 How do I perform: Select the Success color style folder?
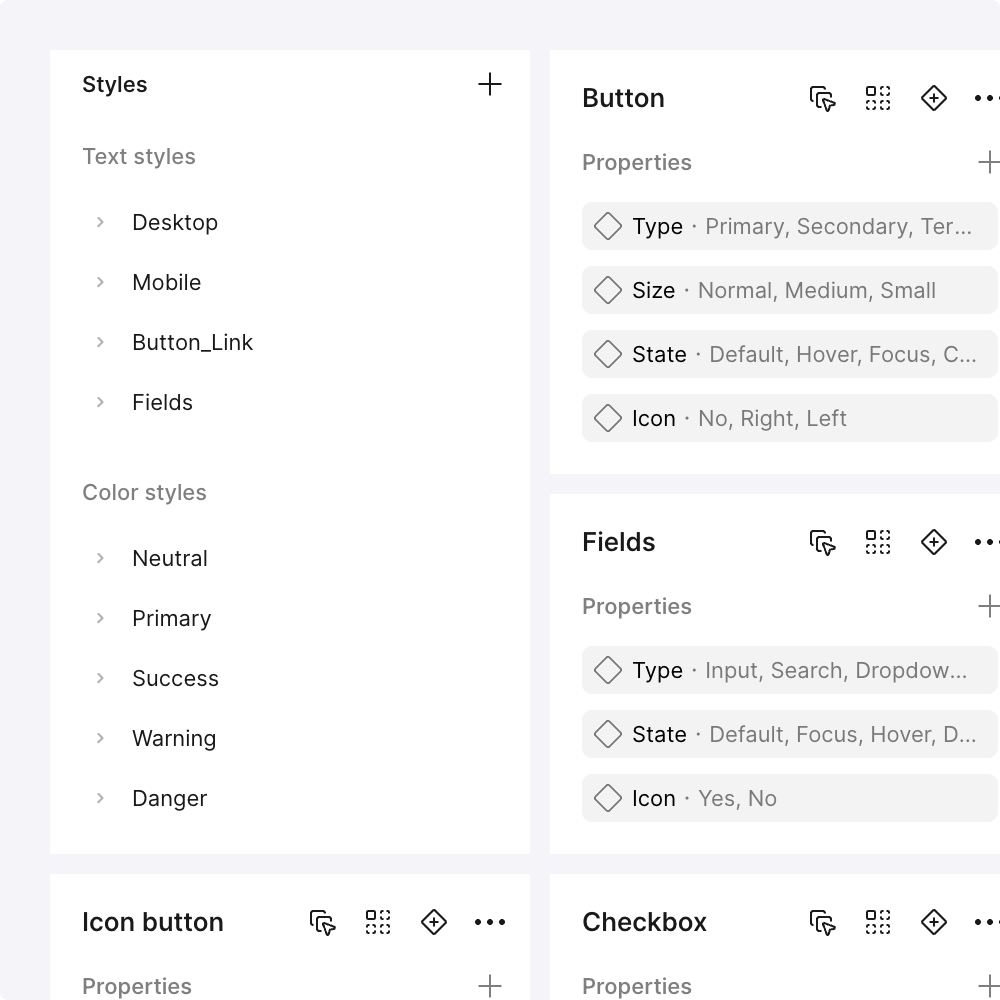point(175,679)
